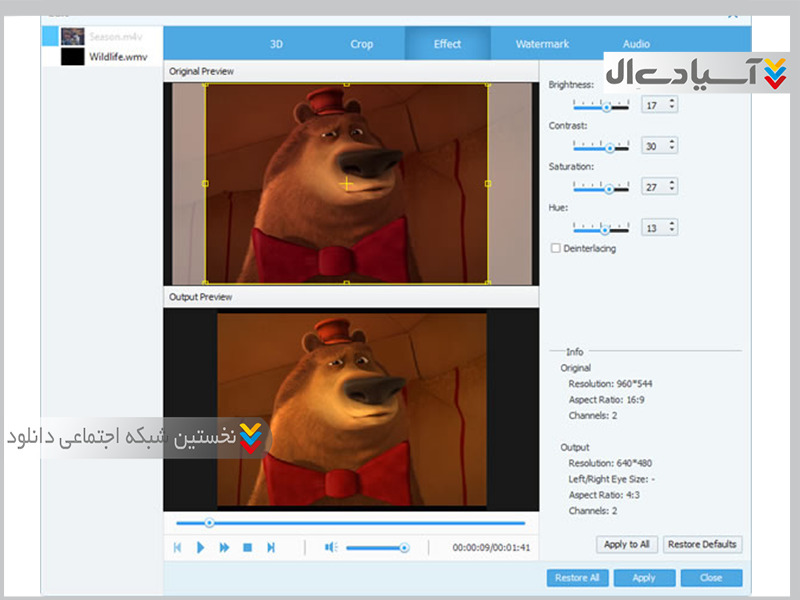
Task: Decrease Contrast value with down stepper arrow
Action: point(672,150)
